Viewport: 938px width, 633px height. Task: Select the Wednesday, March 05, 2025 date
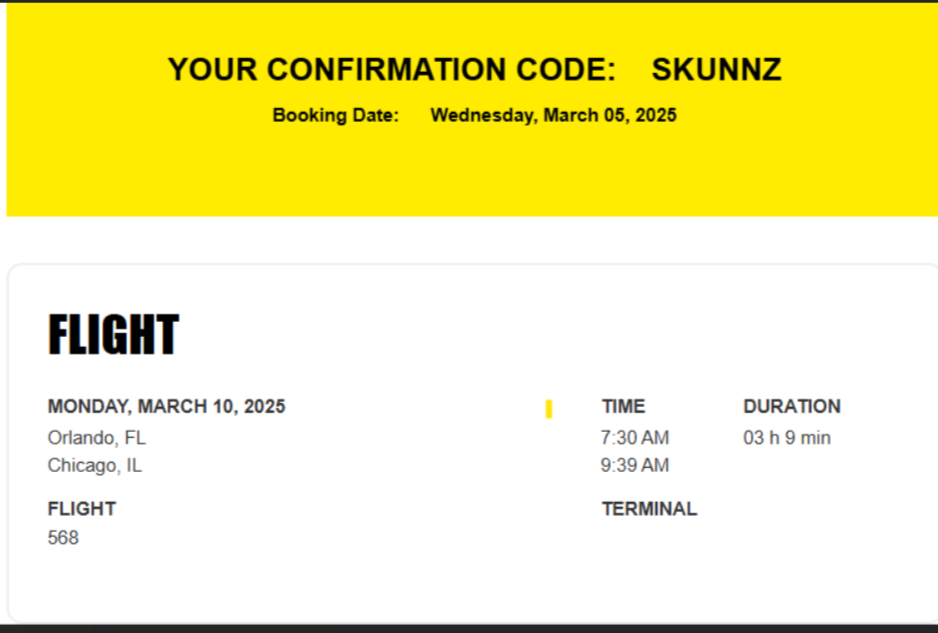coord(553,115)
